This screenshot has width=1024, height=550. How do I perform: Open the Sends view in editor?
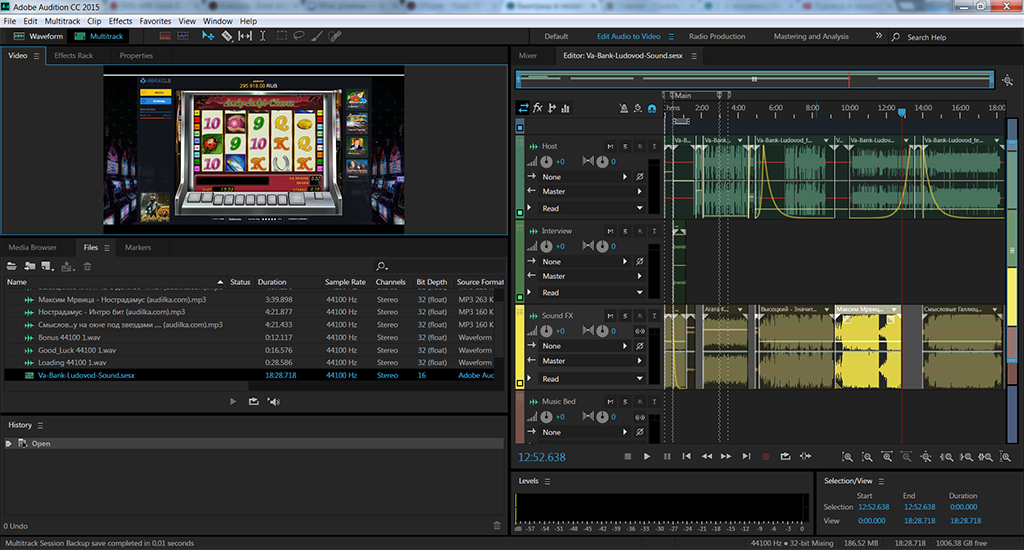pyautogui.click(x=552, y=108)
